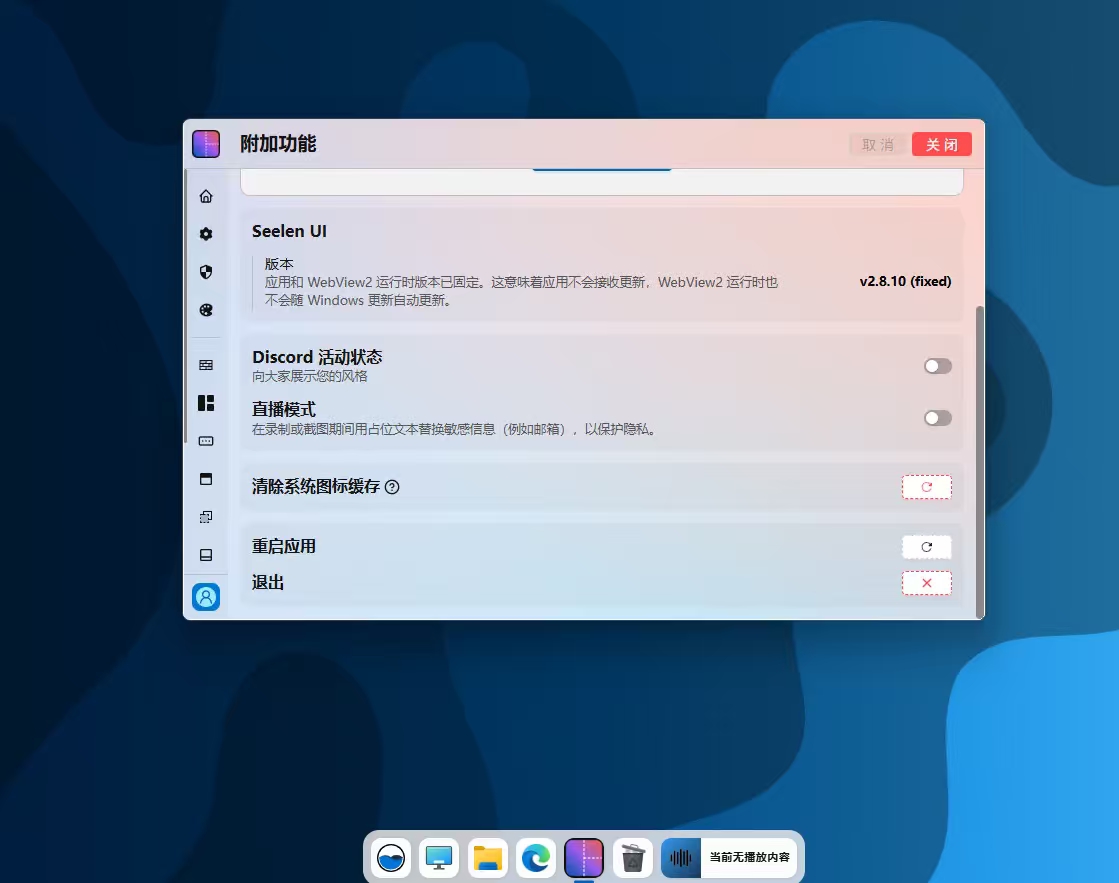Click the help icon next to 清除系统图标缓存
The image size is (1119, 883).
click(x=392, y=487)
